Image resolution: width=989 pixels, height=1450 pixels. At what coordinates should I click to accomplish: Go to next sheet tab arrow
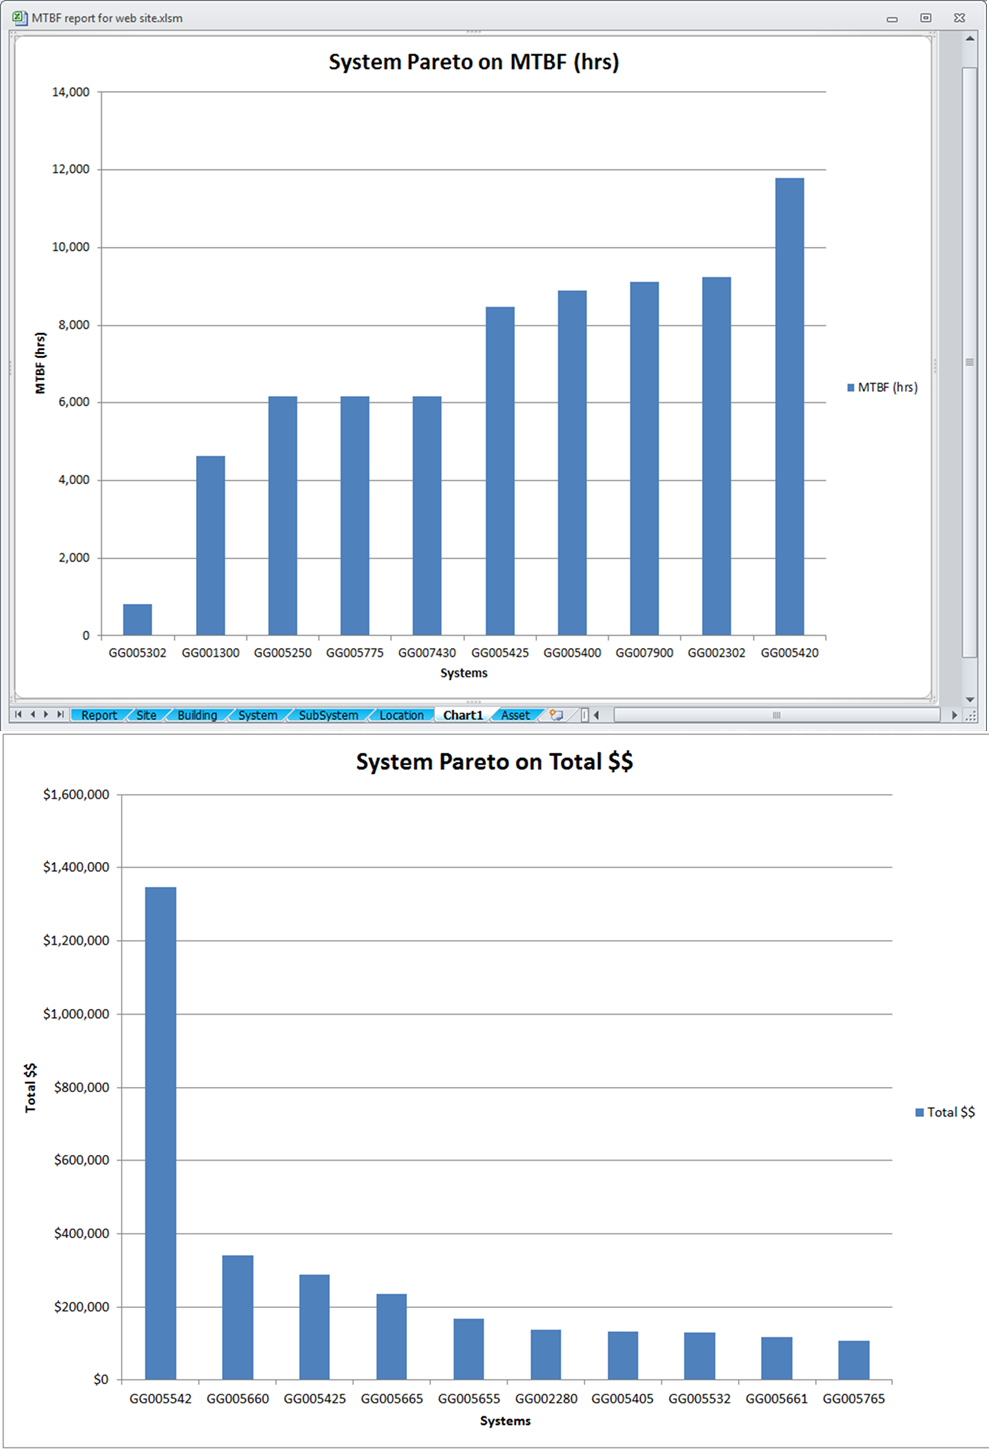tap(46, 715)
